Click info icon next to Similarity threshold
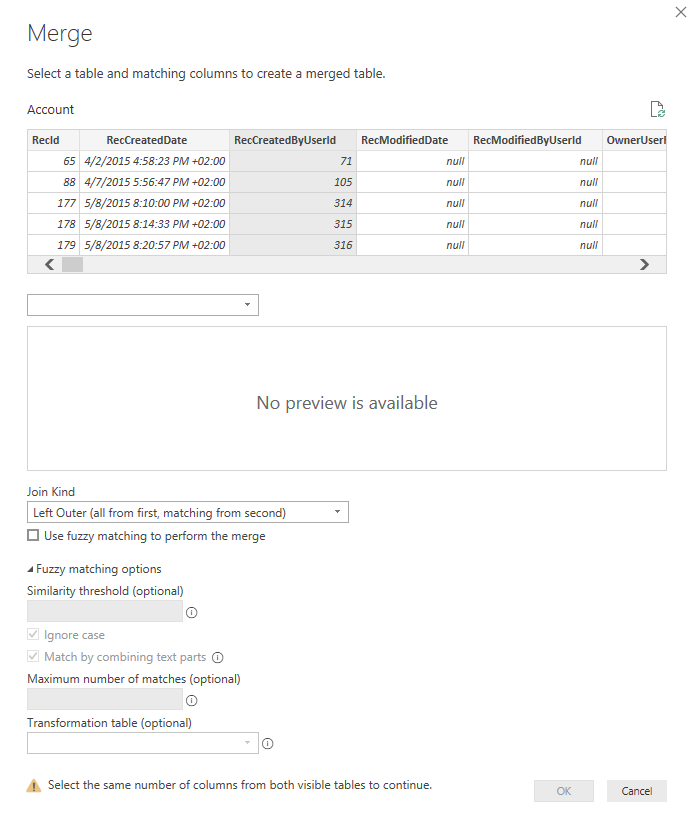This screenshot has width=694, height=824. click(x=192, y=612)
